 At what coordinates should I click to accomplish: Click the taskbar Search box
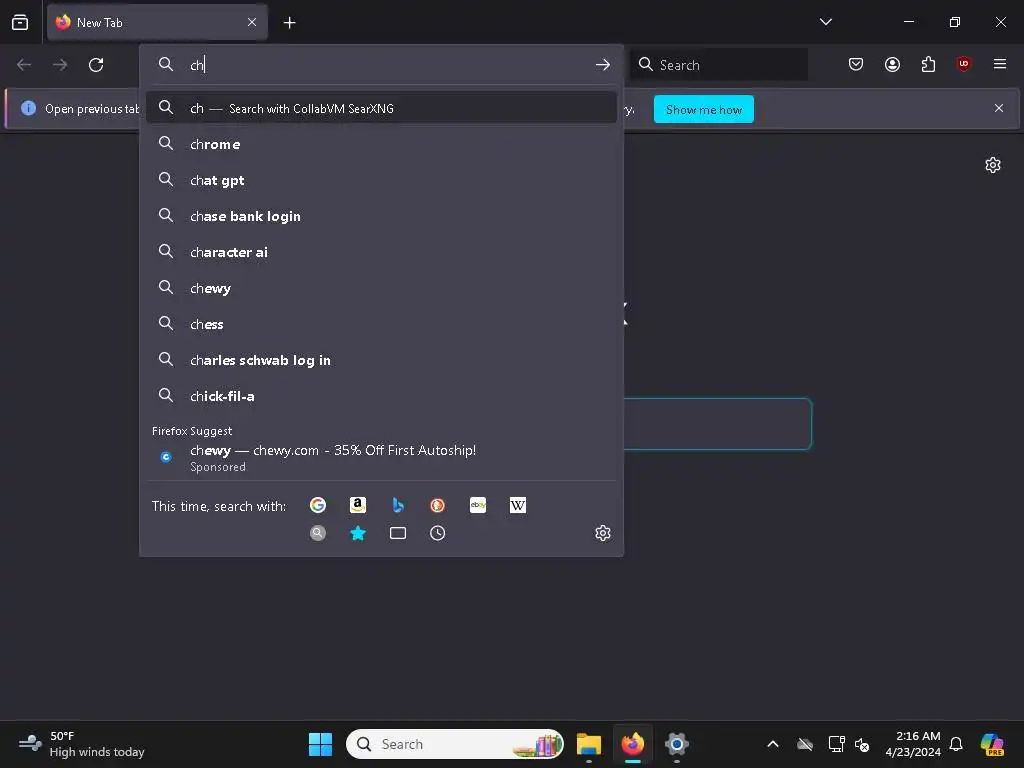(x=455, y=744)
